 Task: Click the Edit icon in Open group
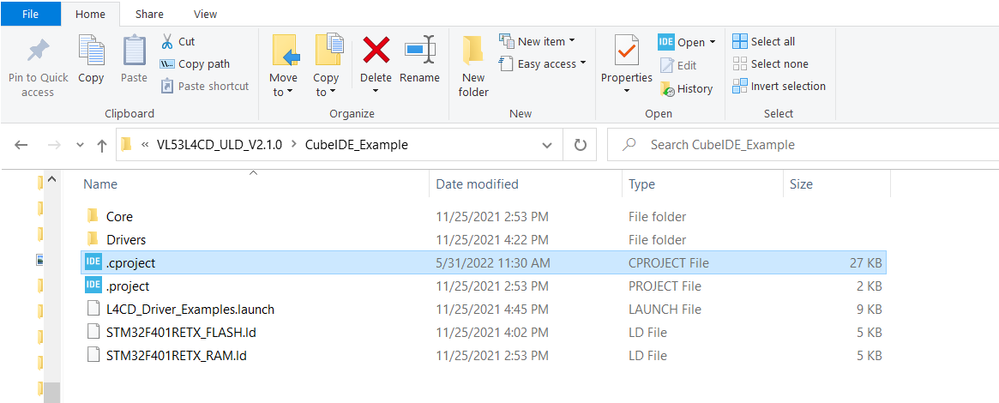pyautogui.click(x=666, y=66)
